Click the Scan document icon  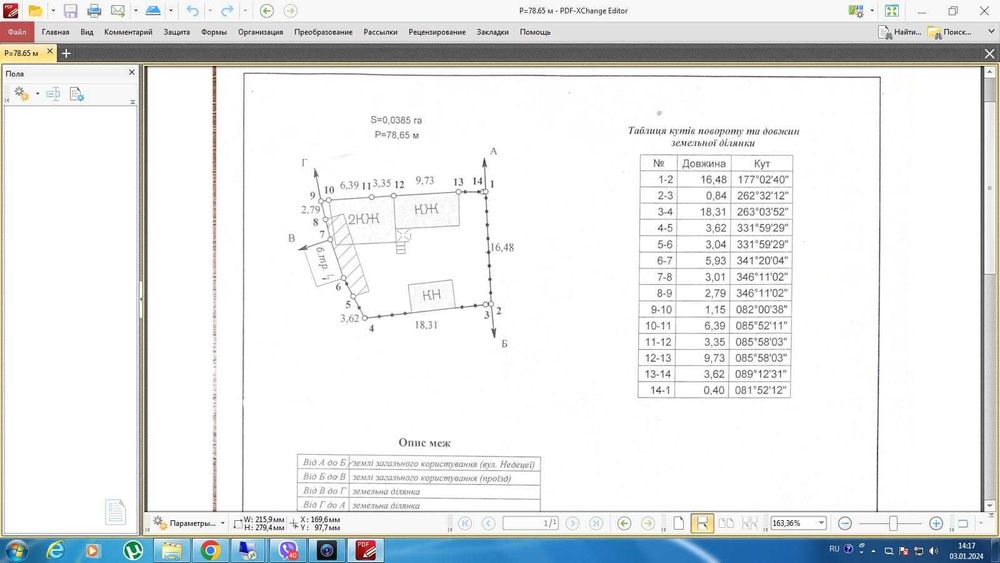coord(153,11)
